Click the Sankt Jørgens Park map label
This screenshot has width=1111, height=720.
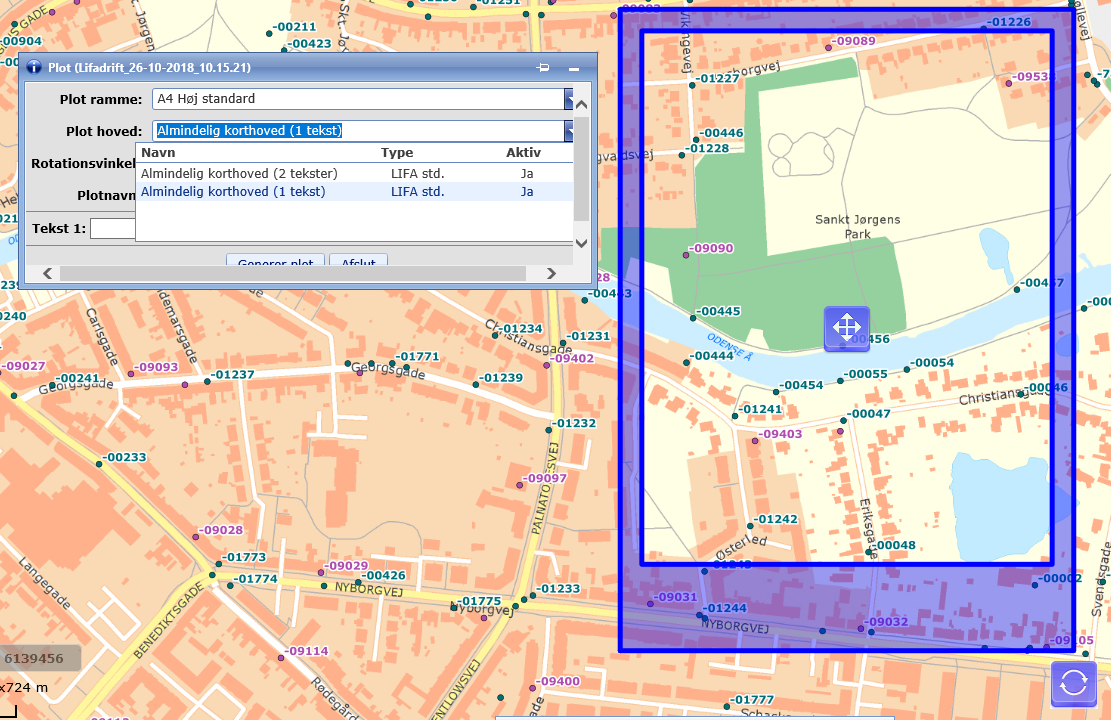pyautogui.click(x=857, y=227)
